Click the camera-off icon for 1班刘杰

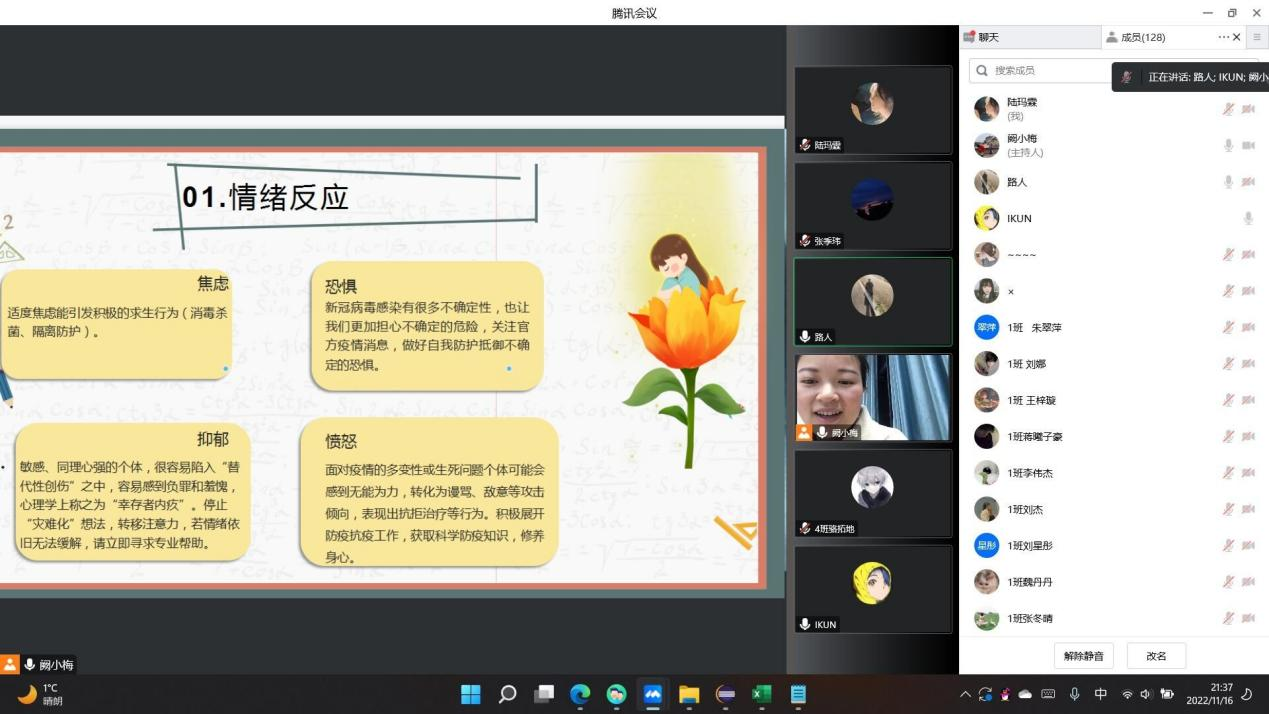1248,509
